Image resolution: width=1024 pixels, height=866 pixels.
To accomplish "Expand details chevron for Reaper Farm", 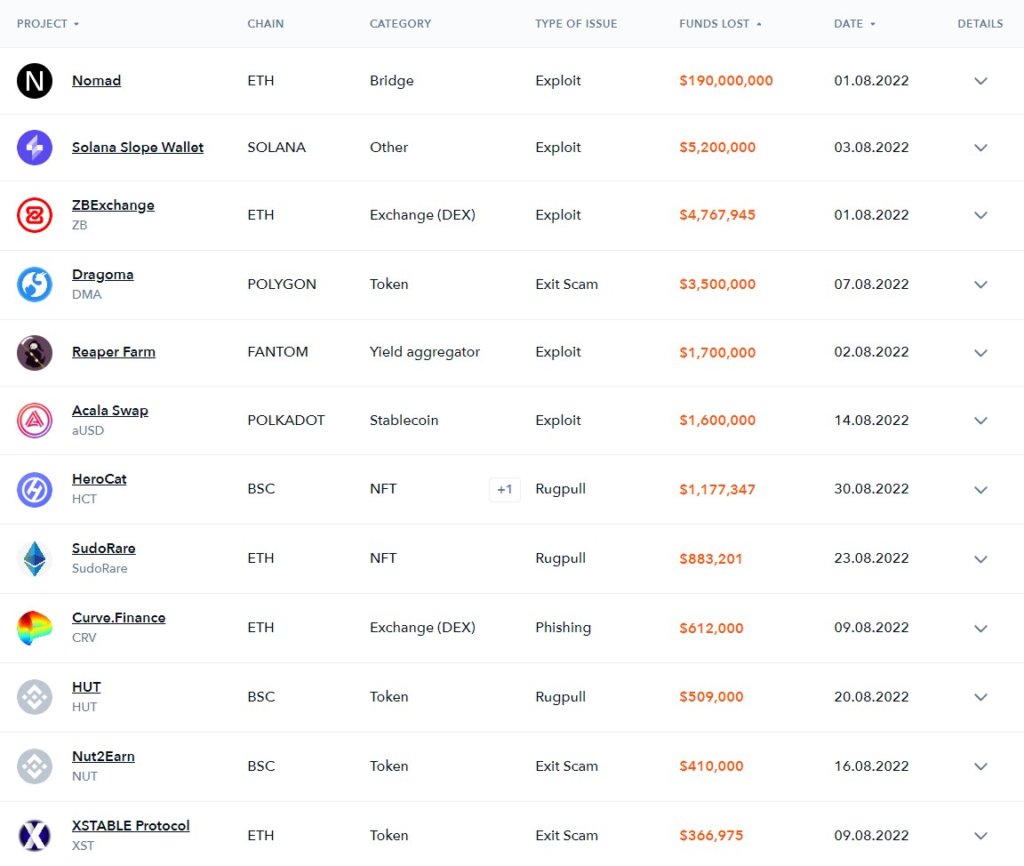I will pos(980,353).
